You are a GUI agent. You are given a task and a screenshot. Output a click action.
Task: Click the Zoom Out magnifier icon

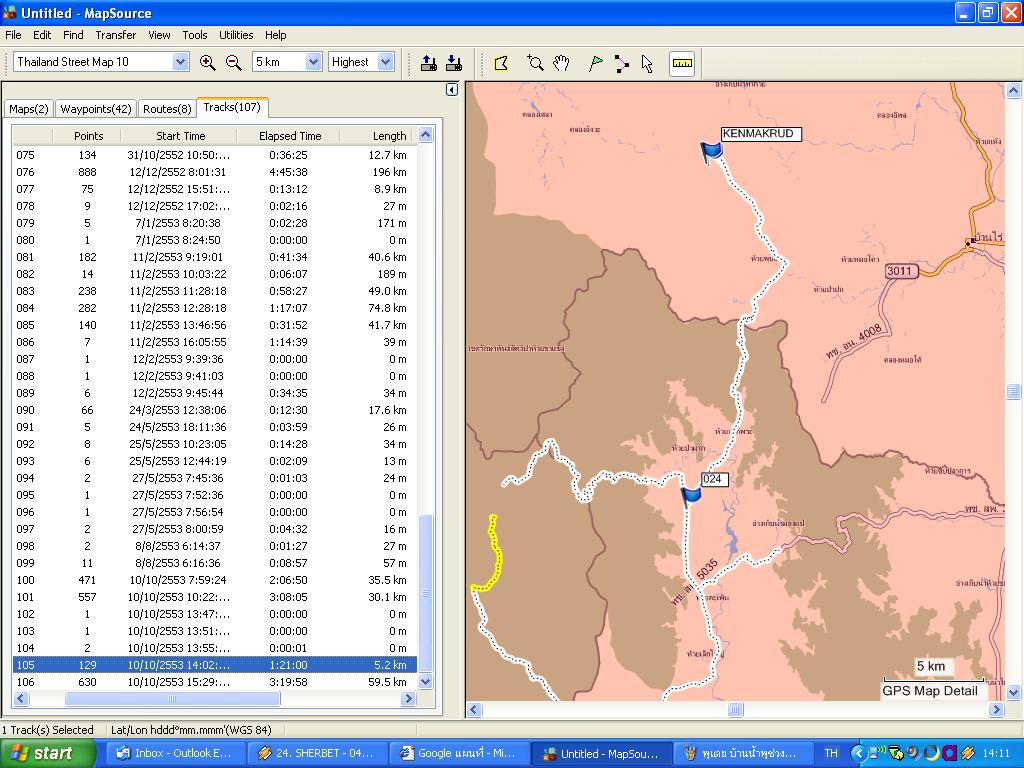coord(234,62)
